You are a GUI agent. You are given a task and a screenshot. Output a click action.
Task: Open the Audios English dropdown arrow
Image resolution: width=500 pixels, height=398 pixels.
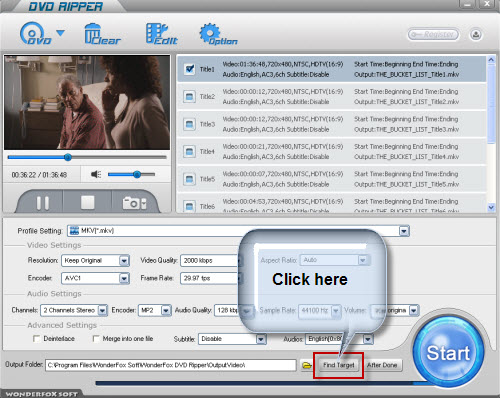368,339
